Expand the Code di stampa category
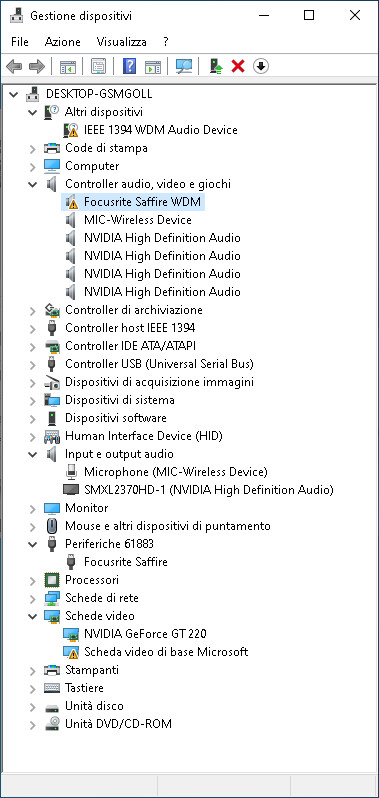The height and width of the screenshot is (798, 379). [33, 149]
